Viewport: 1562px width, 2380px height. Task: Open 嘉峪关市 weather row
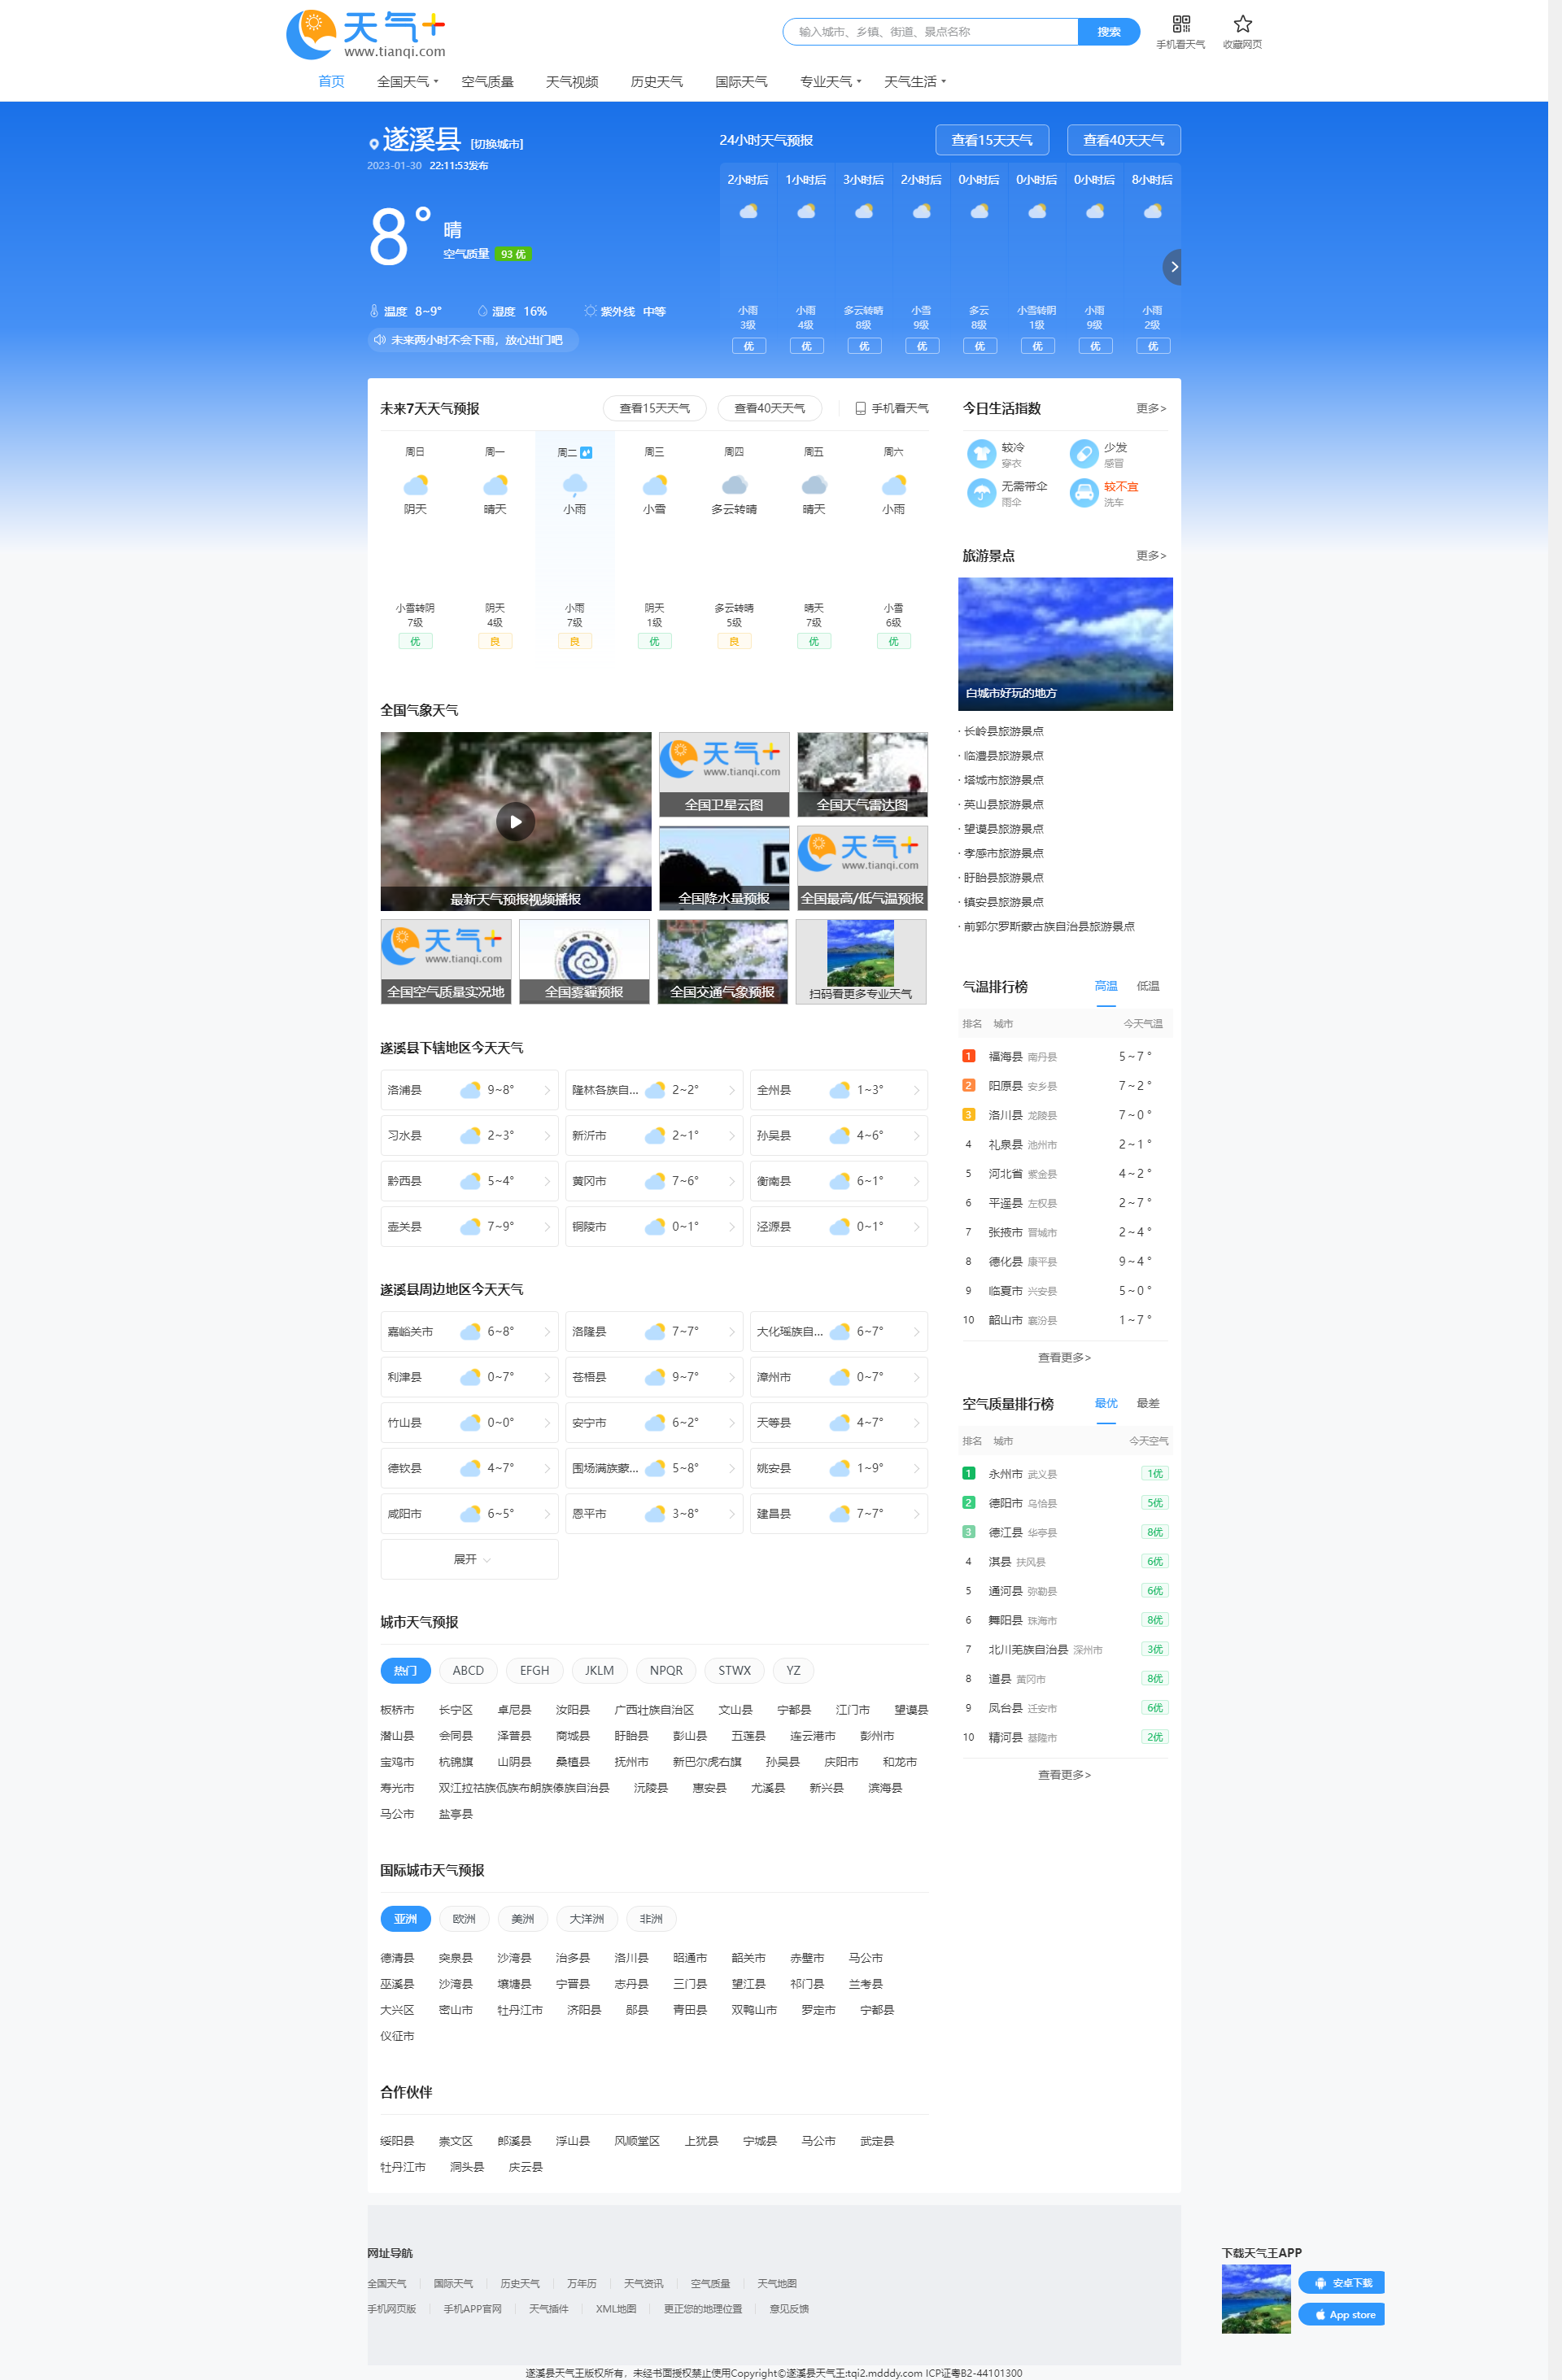(x=469, y=1332)
